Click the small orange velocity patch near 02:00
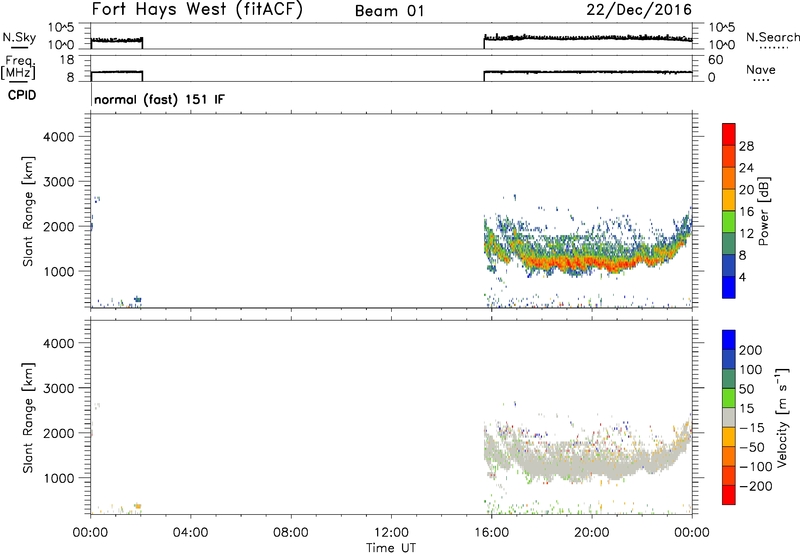 (x=137, y=506)
